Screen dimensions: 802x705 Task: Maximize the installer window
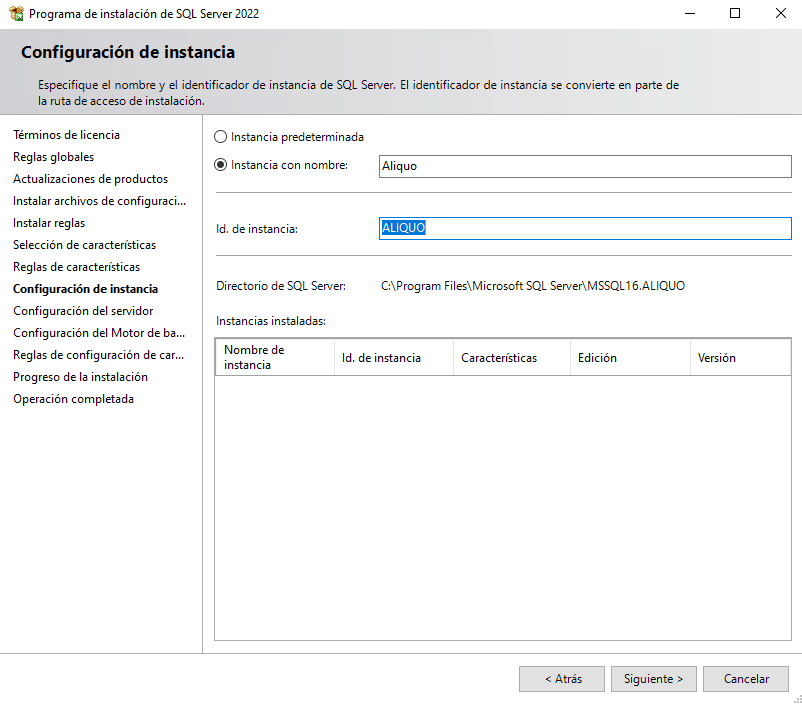point(735,14)
